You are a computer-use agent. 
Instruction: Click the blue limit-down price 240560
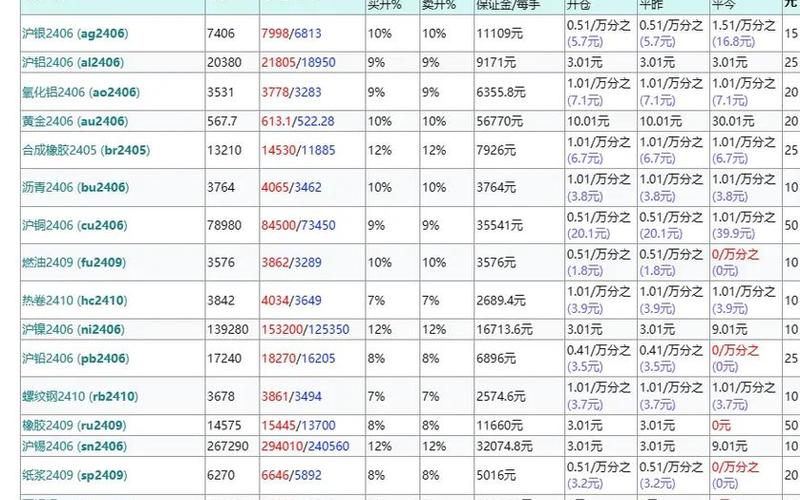coord(329,446)
